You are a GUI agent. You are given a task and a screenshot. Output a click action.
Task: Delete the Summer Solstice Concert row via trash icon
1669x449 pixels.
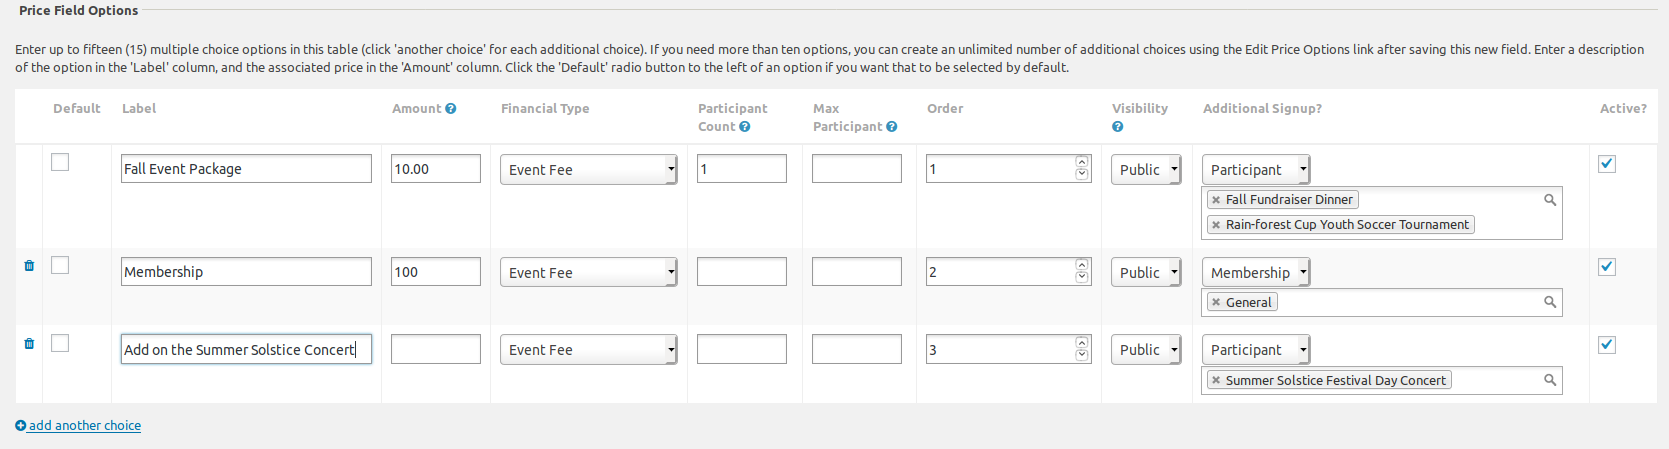coord(29,344)
